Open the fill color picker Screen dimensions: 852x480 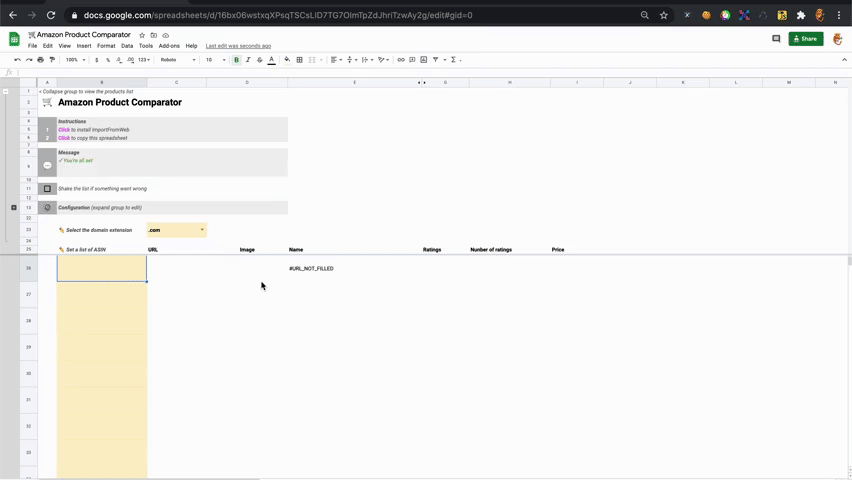(x=287, y=60)
